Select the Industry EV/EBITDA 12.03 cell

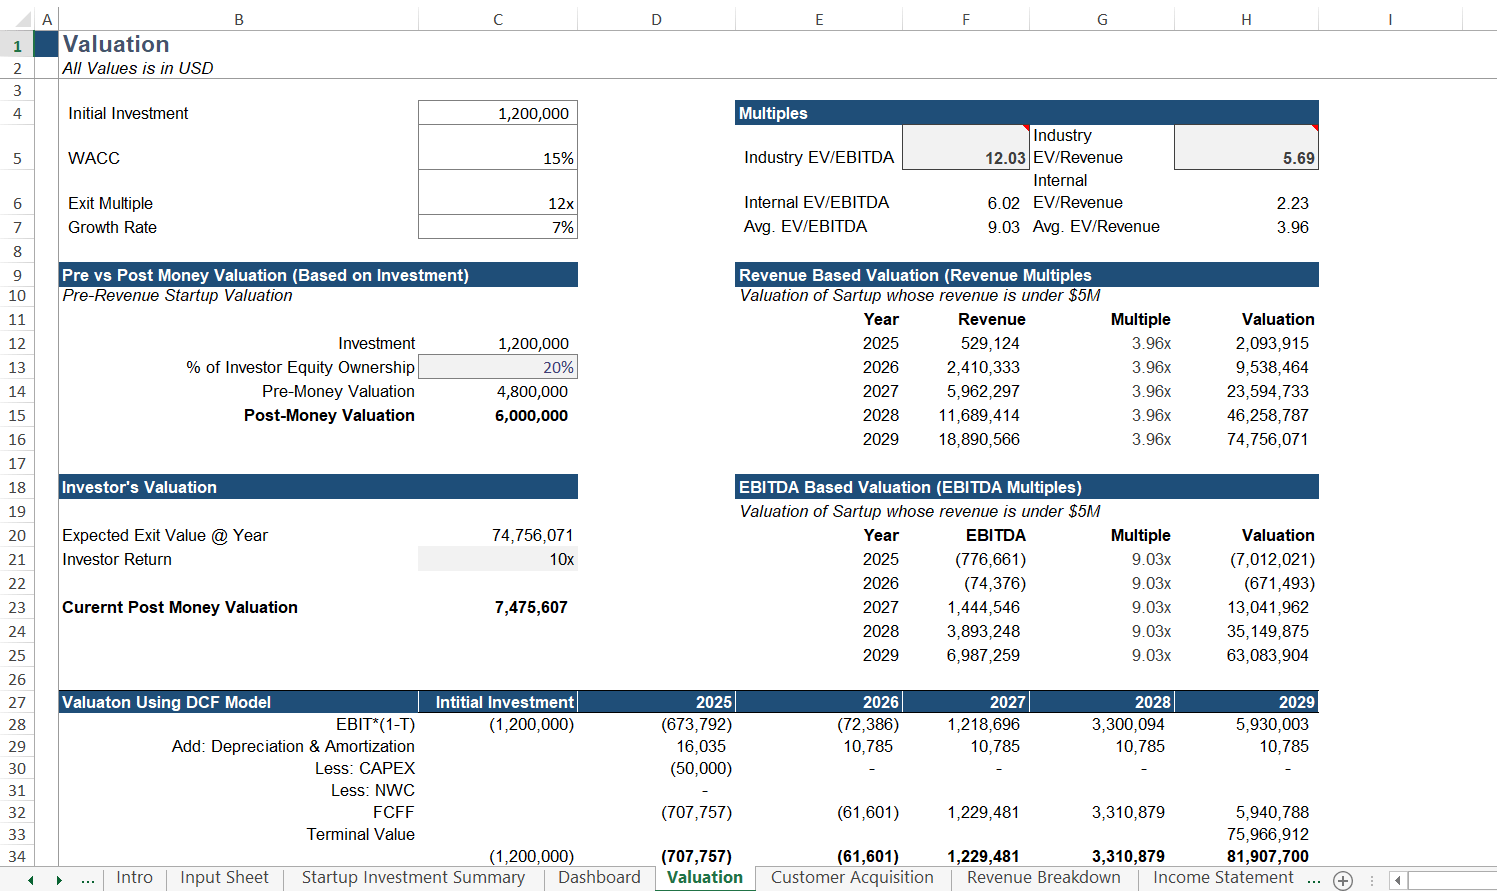(965, 148)
